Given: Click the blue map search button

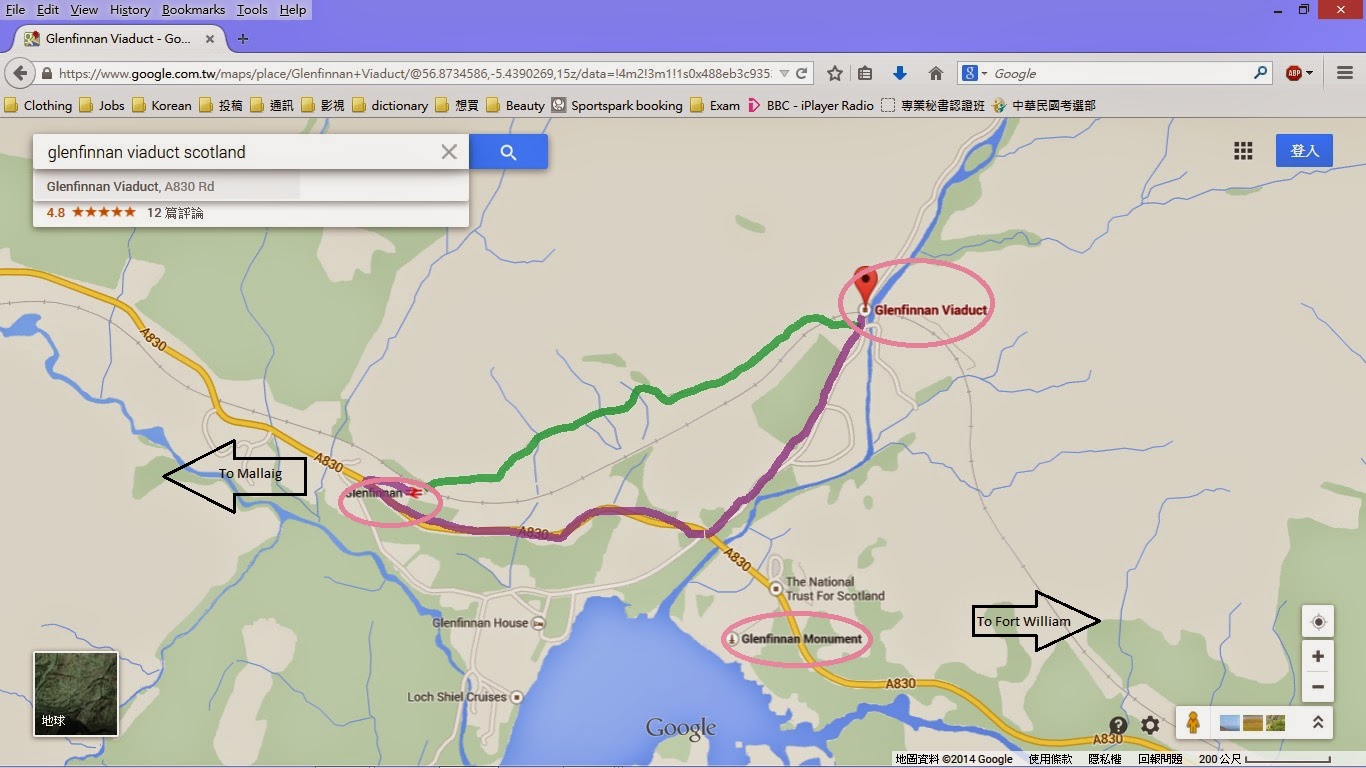Looking at the screenshot, I should point(508,152).
